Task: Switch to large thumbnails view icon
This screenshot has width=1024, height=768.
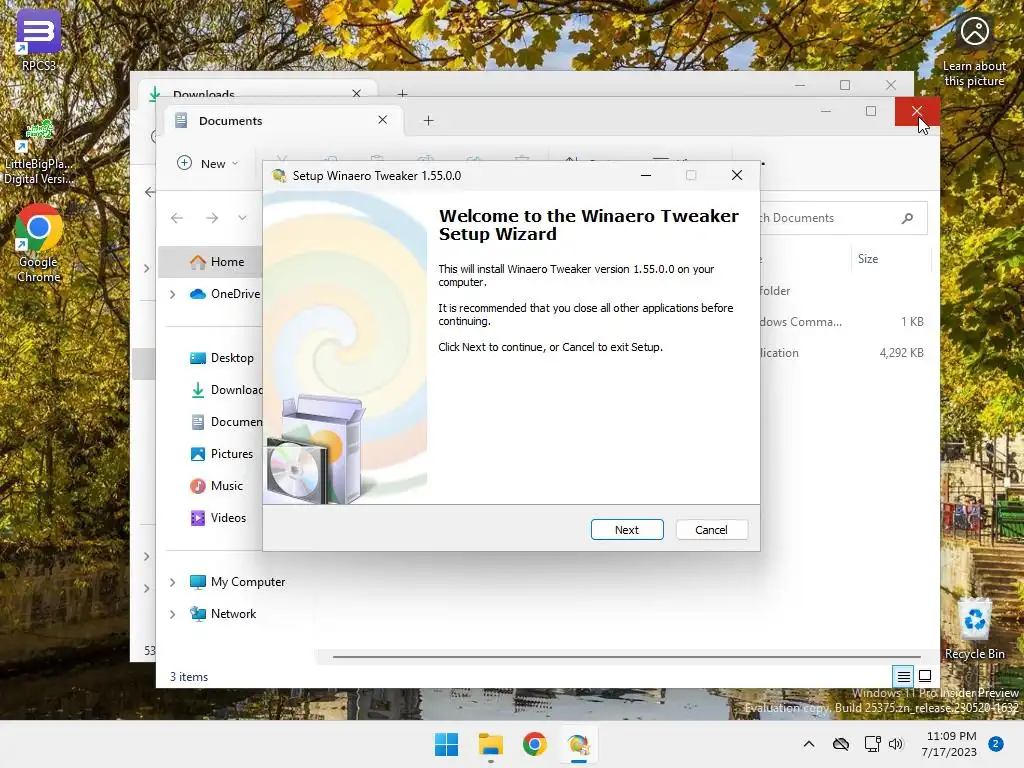Action: [x=925, y=676]
